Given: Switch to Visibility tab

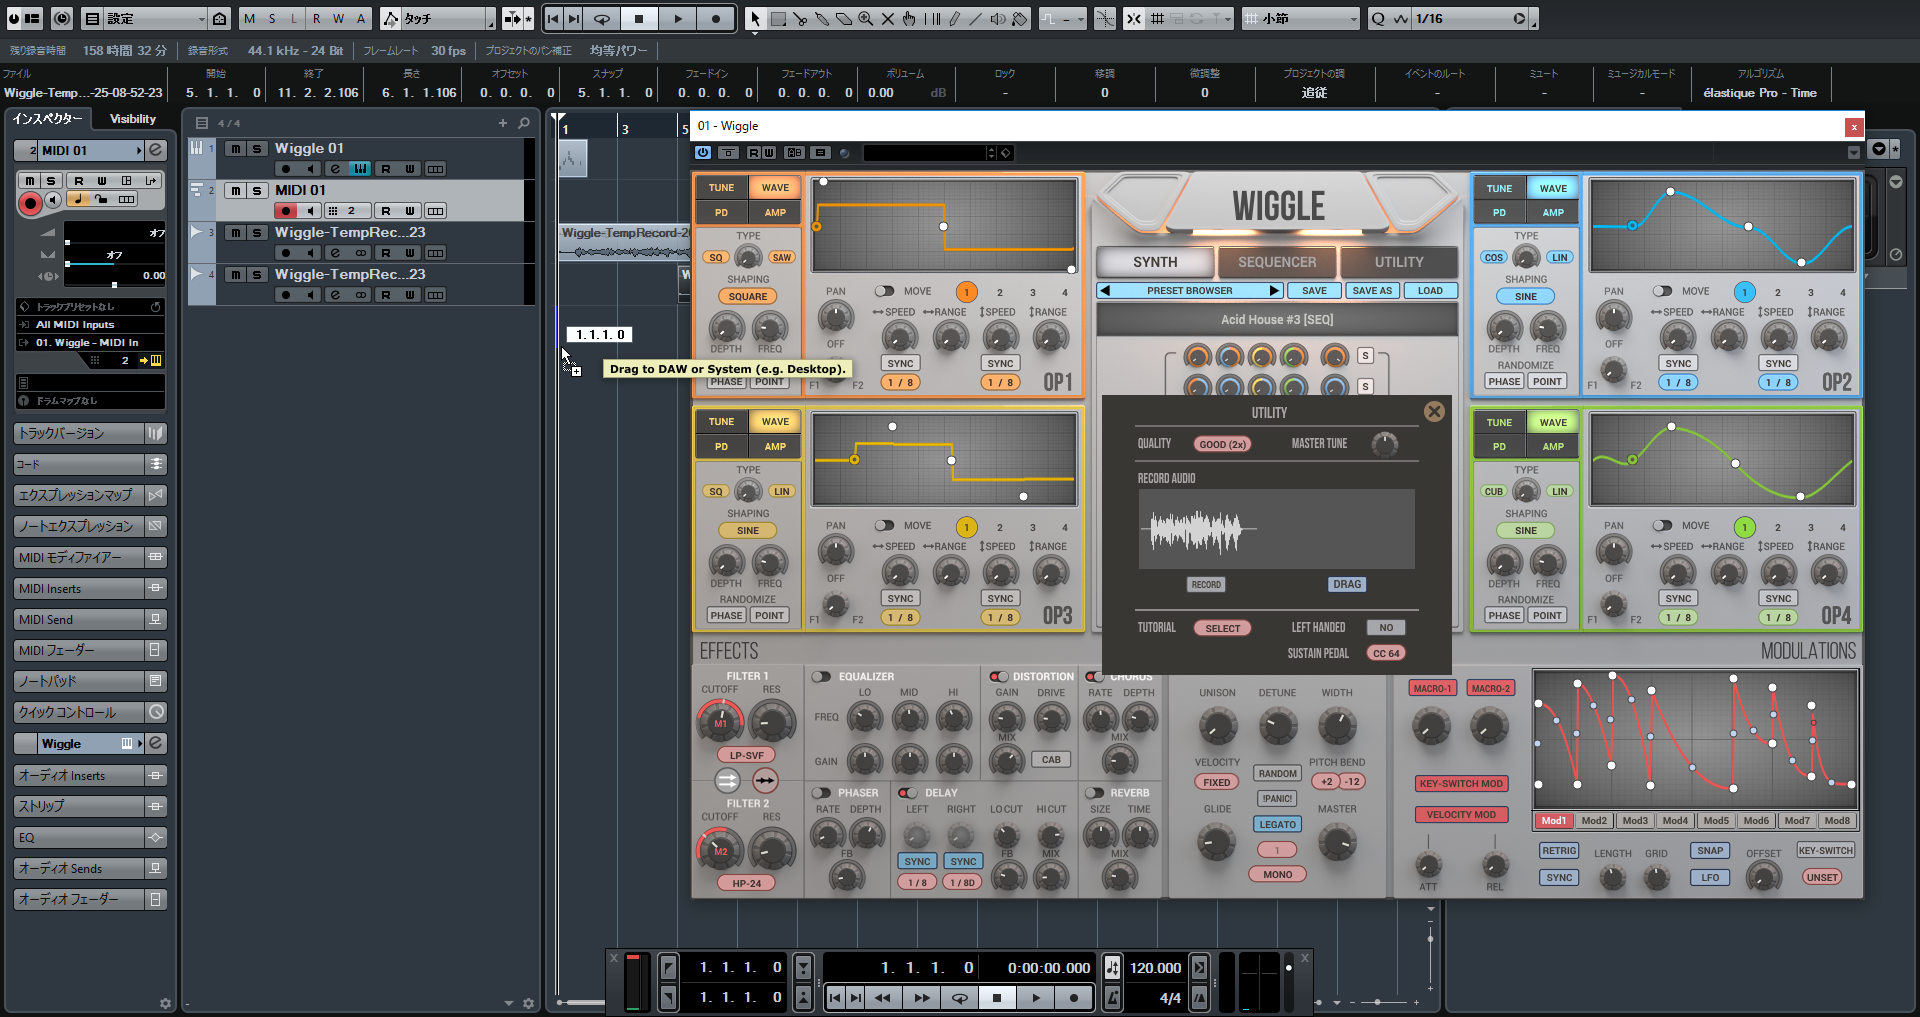Looking at the screenshot, I should (133, 119).
